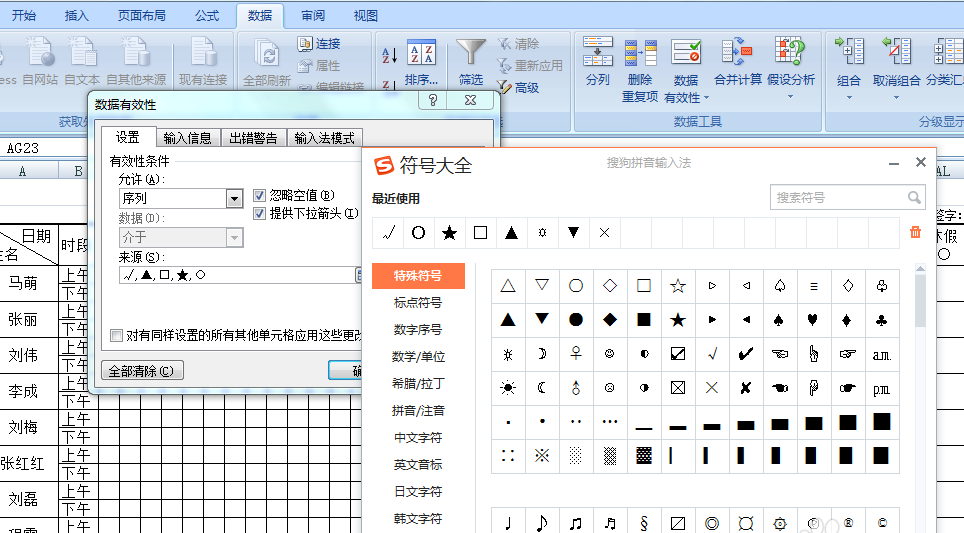Click the search magnifier in symbol panel
This screenshot has width=964, height=533.
click(914, 197)
